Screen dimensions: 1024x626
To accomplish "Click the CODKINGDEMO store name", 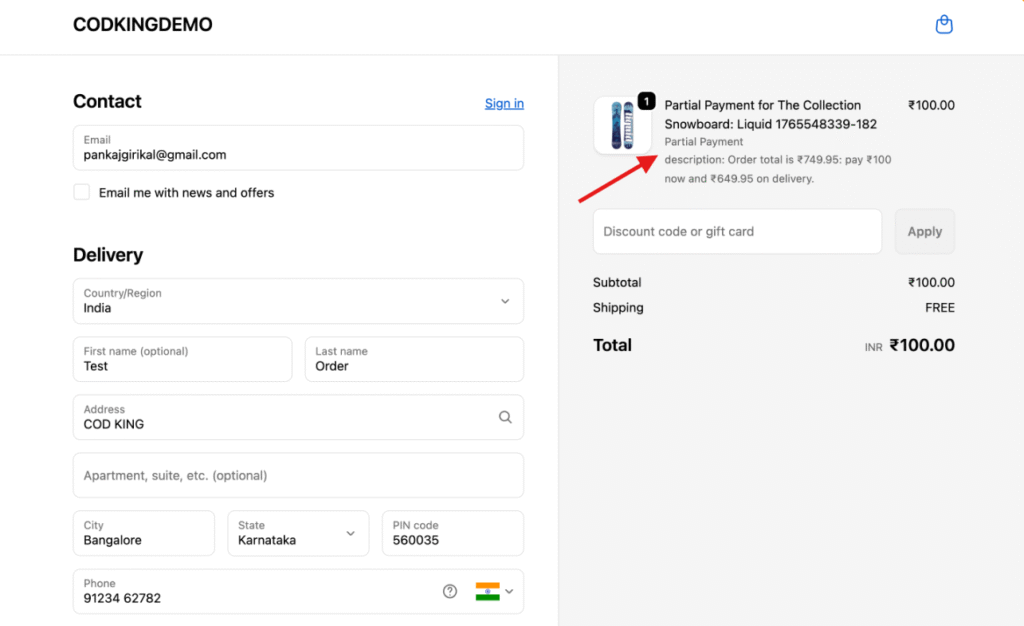I will point(142,25).
